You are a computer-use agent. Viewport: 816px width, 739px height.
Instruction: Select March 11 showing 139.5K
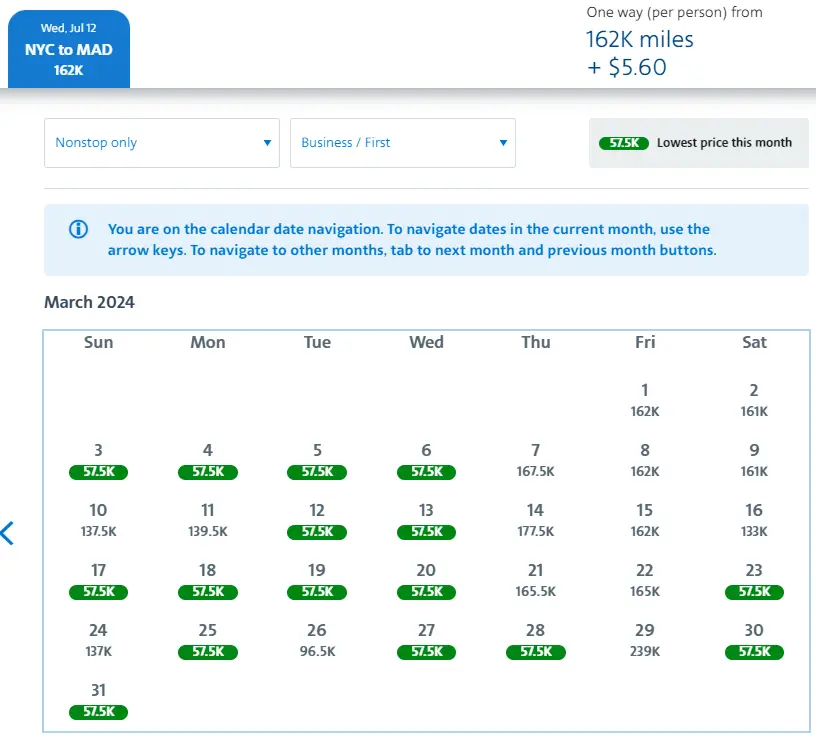pos(208,521)
